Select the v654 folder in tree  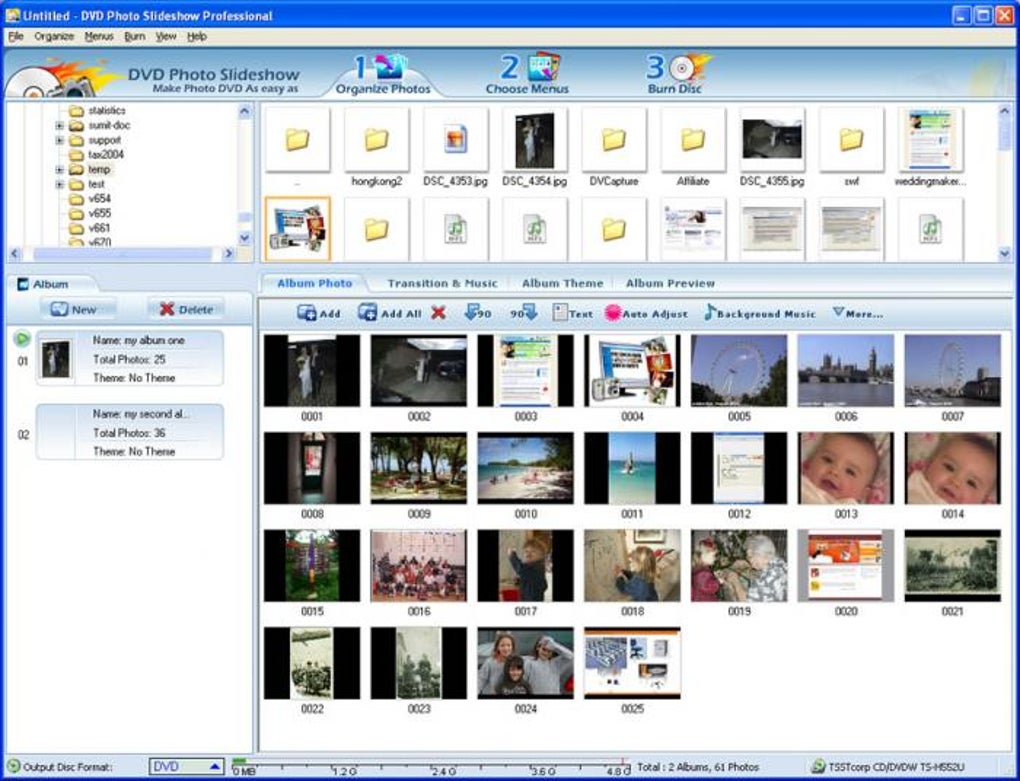coord(100,199)
